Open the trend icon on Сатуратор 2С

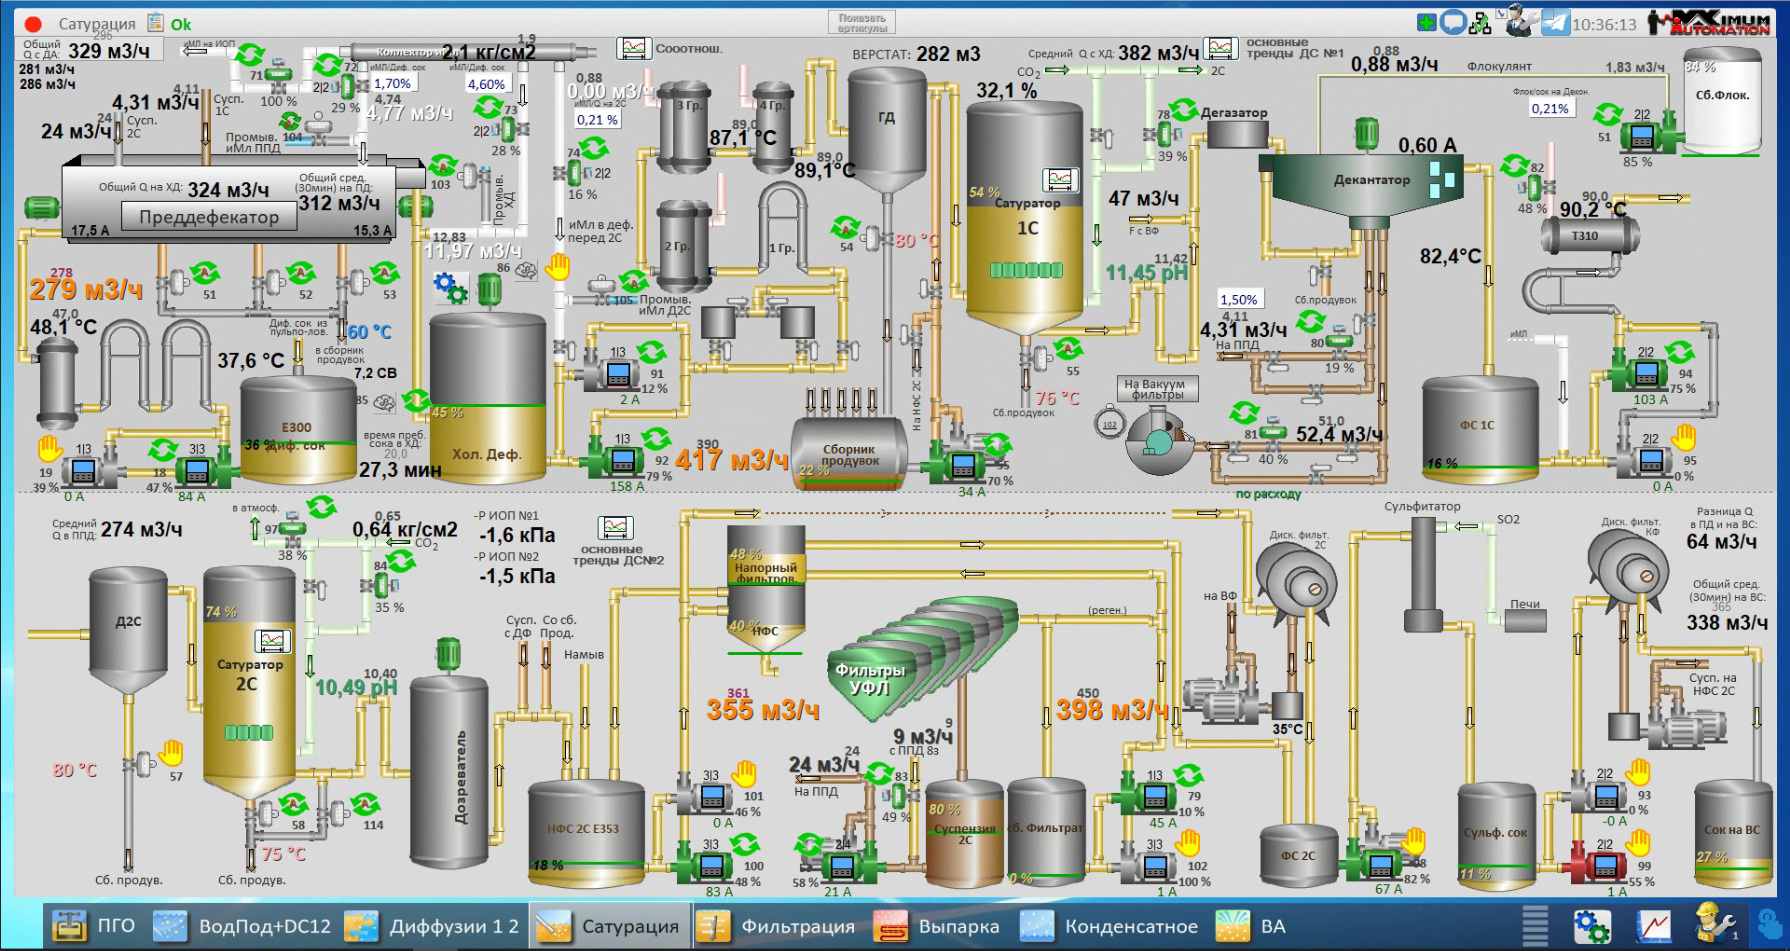pos(272,641)
